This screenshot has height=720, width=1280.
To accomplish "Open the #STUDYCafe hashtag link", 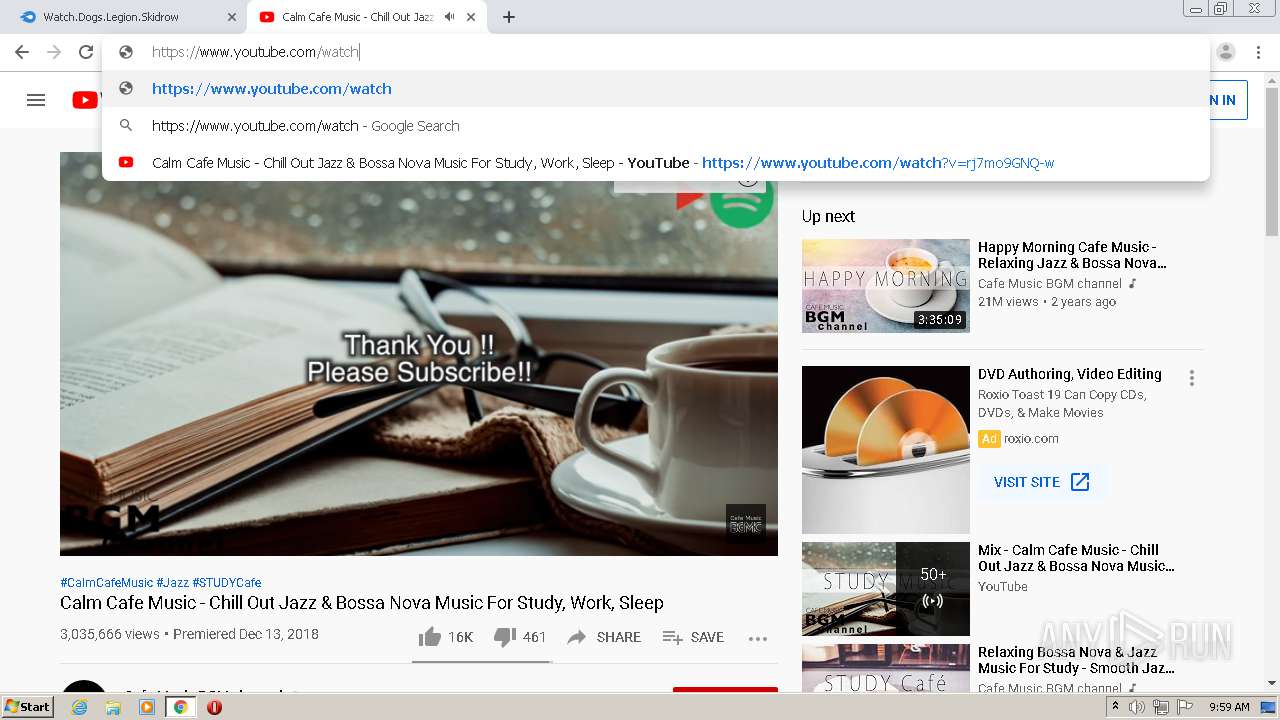I will (227, 583).
